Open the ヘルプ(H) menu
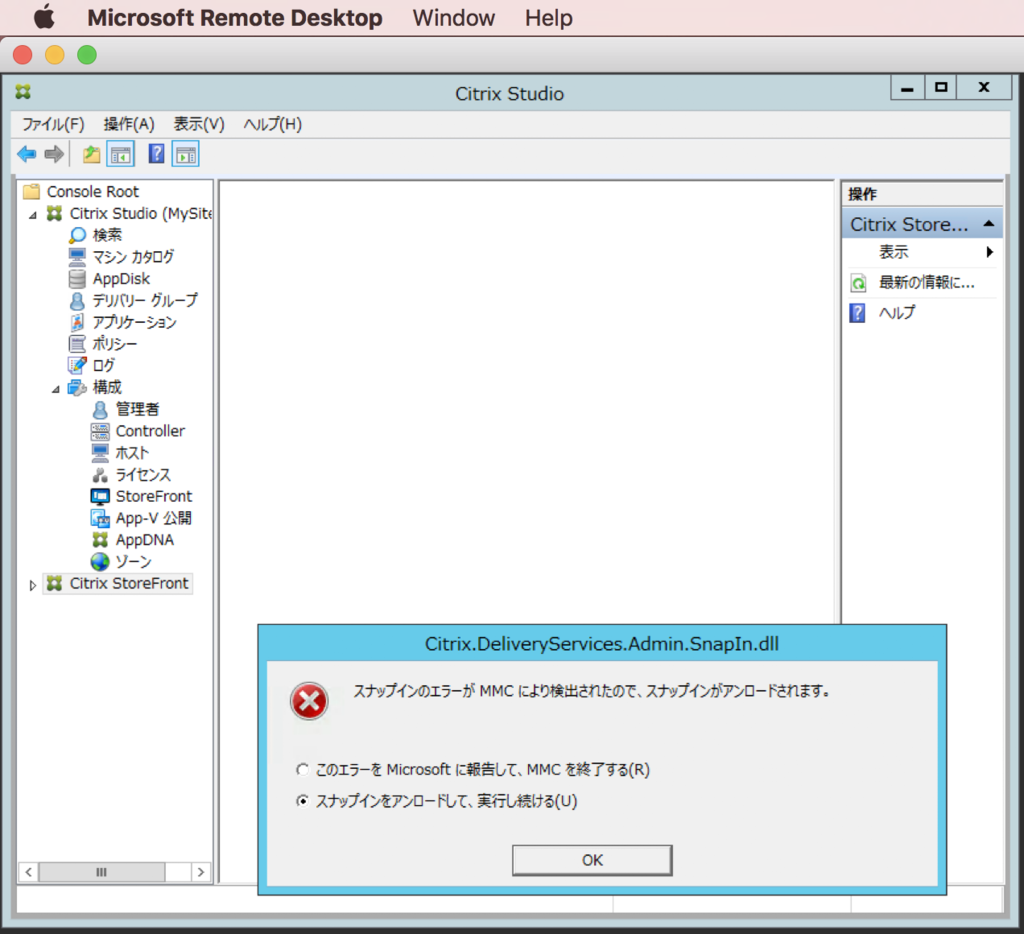The image size is (1024, 934). point(272,124)
